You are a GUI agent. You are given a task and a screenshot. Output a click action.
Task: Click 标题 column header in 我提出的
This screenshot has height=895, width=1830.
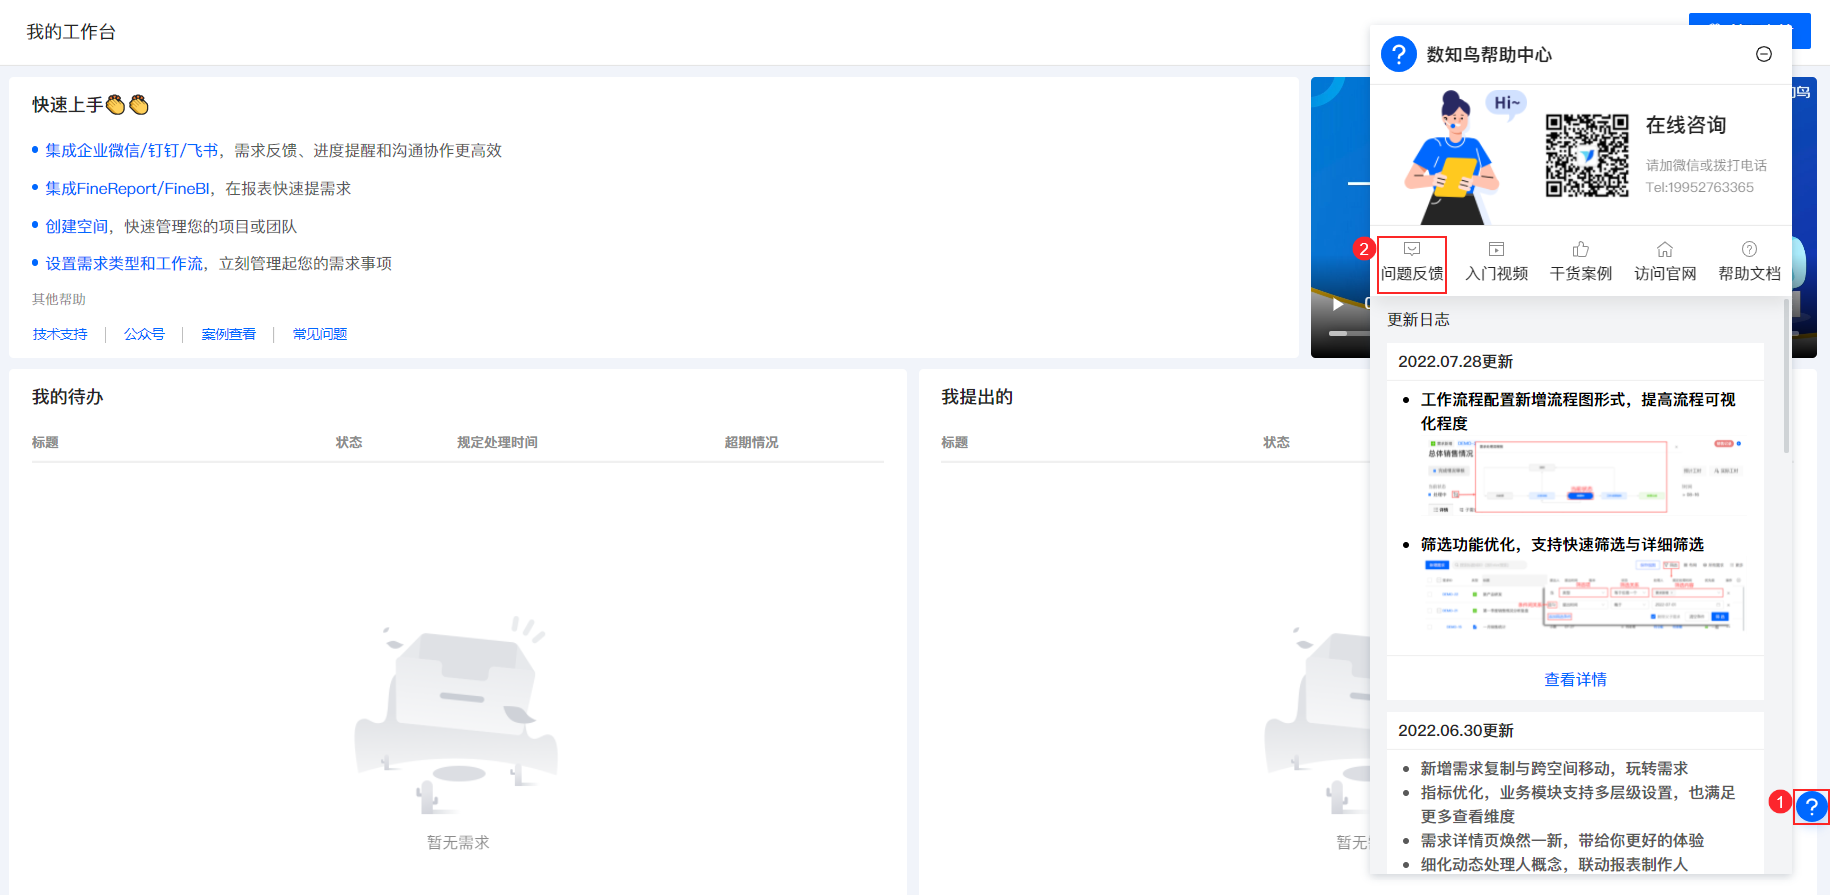[954, 442]
